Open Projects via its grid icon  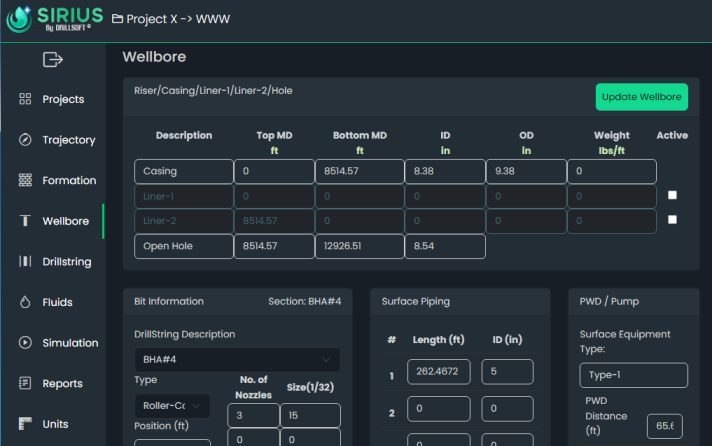tap(26, 99)
